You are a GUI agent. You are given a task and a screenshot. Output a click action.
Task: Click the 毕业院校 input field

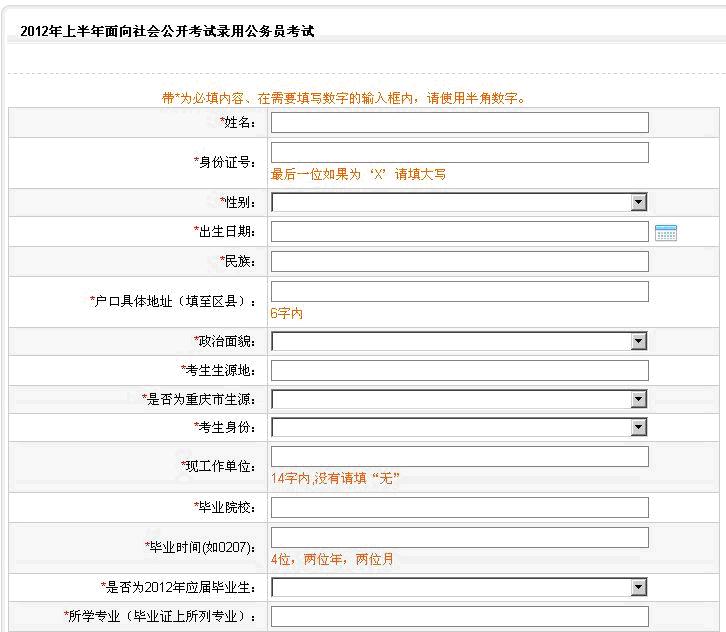pyautogui.click(x=460, y=507)
